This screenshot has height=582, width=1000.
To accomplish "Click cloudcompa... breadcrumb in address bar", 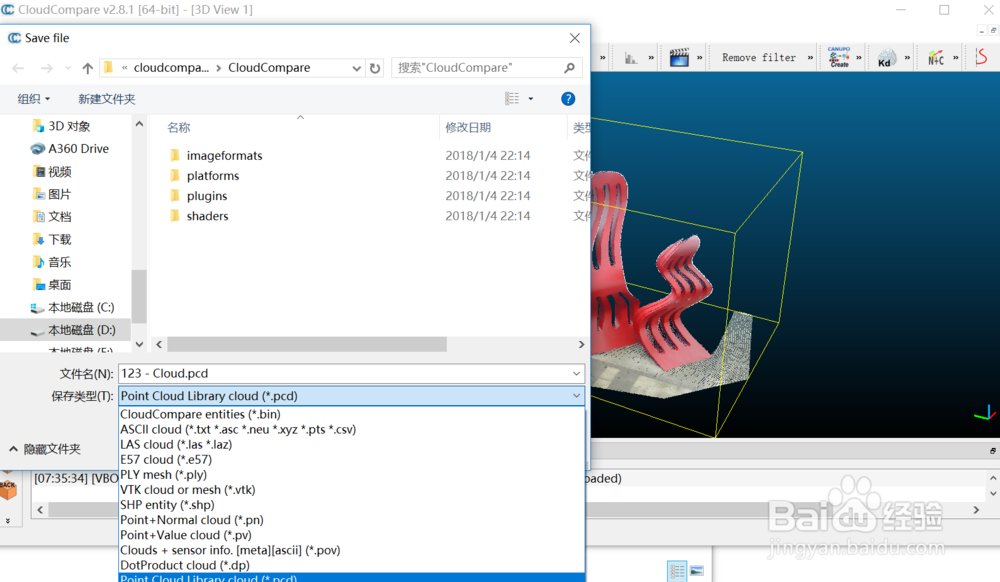I will 171,68.
